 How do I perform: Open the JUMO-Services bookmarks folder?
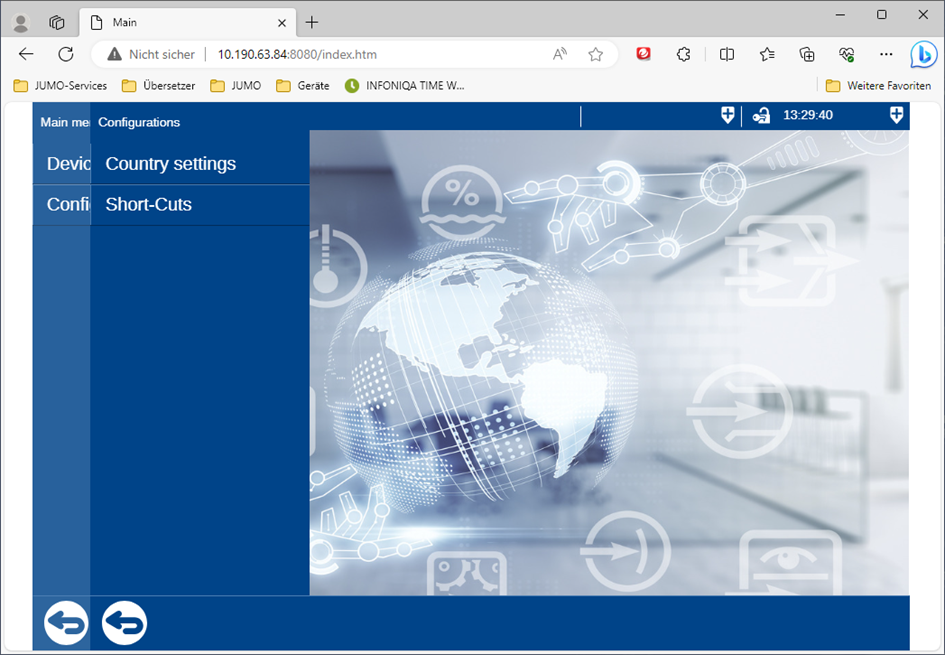(x=61, y=86)
